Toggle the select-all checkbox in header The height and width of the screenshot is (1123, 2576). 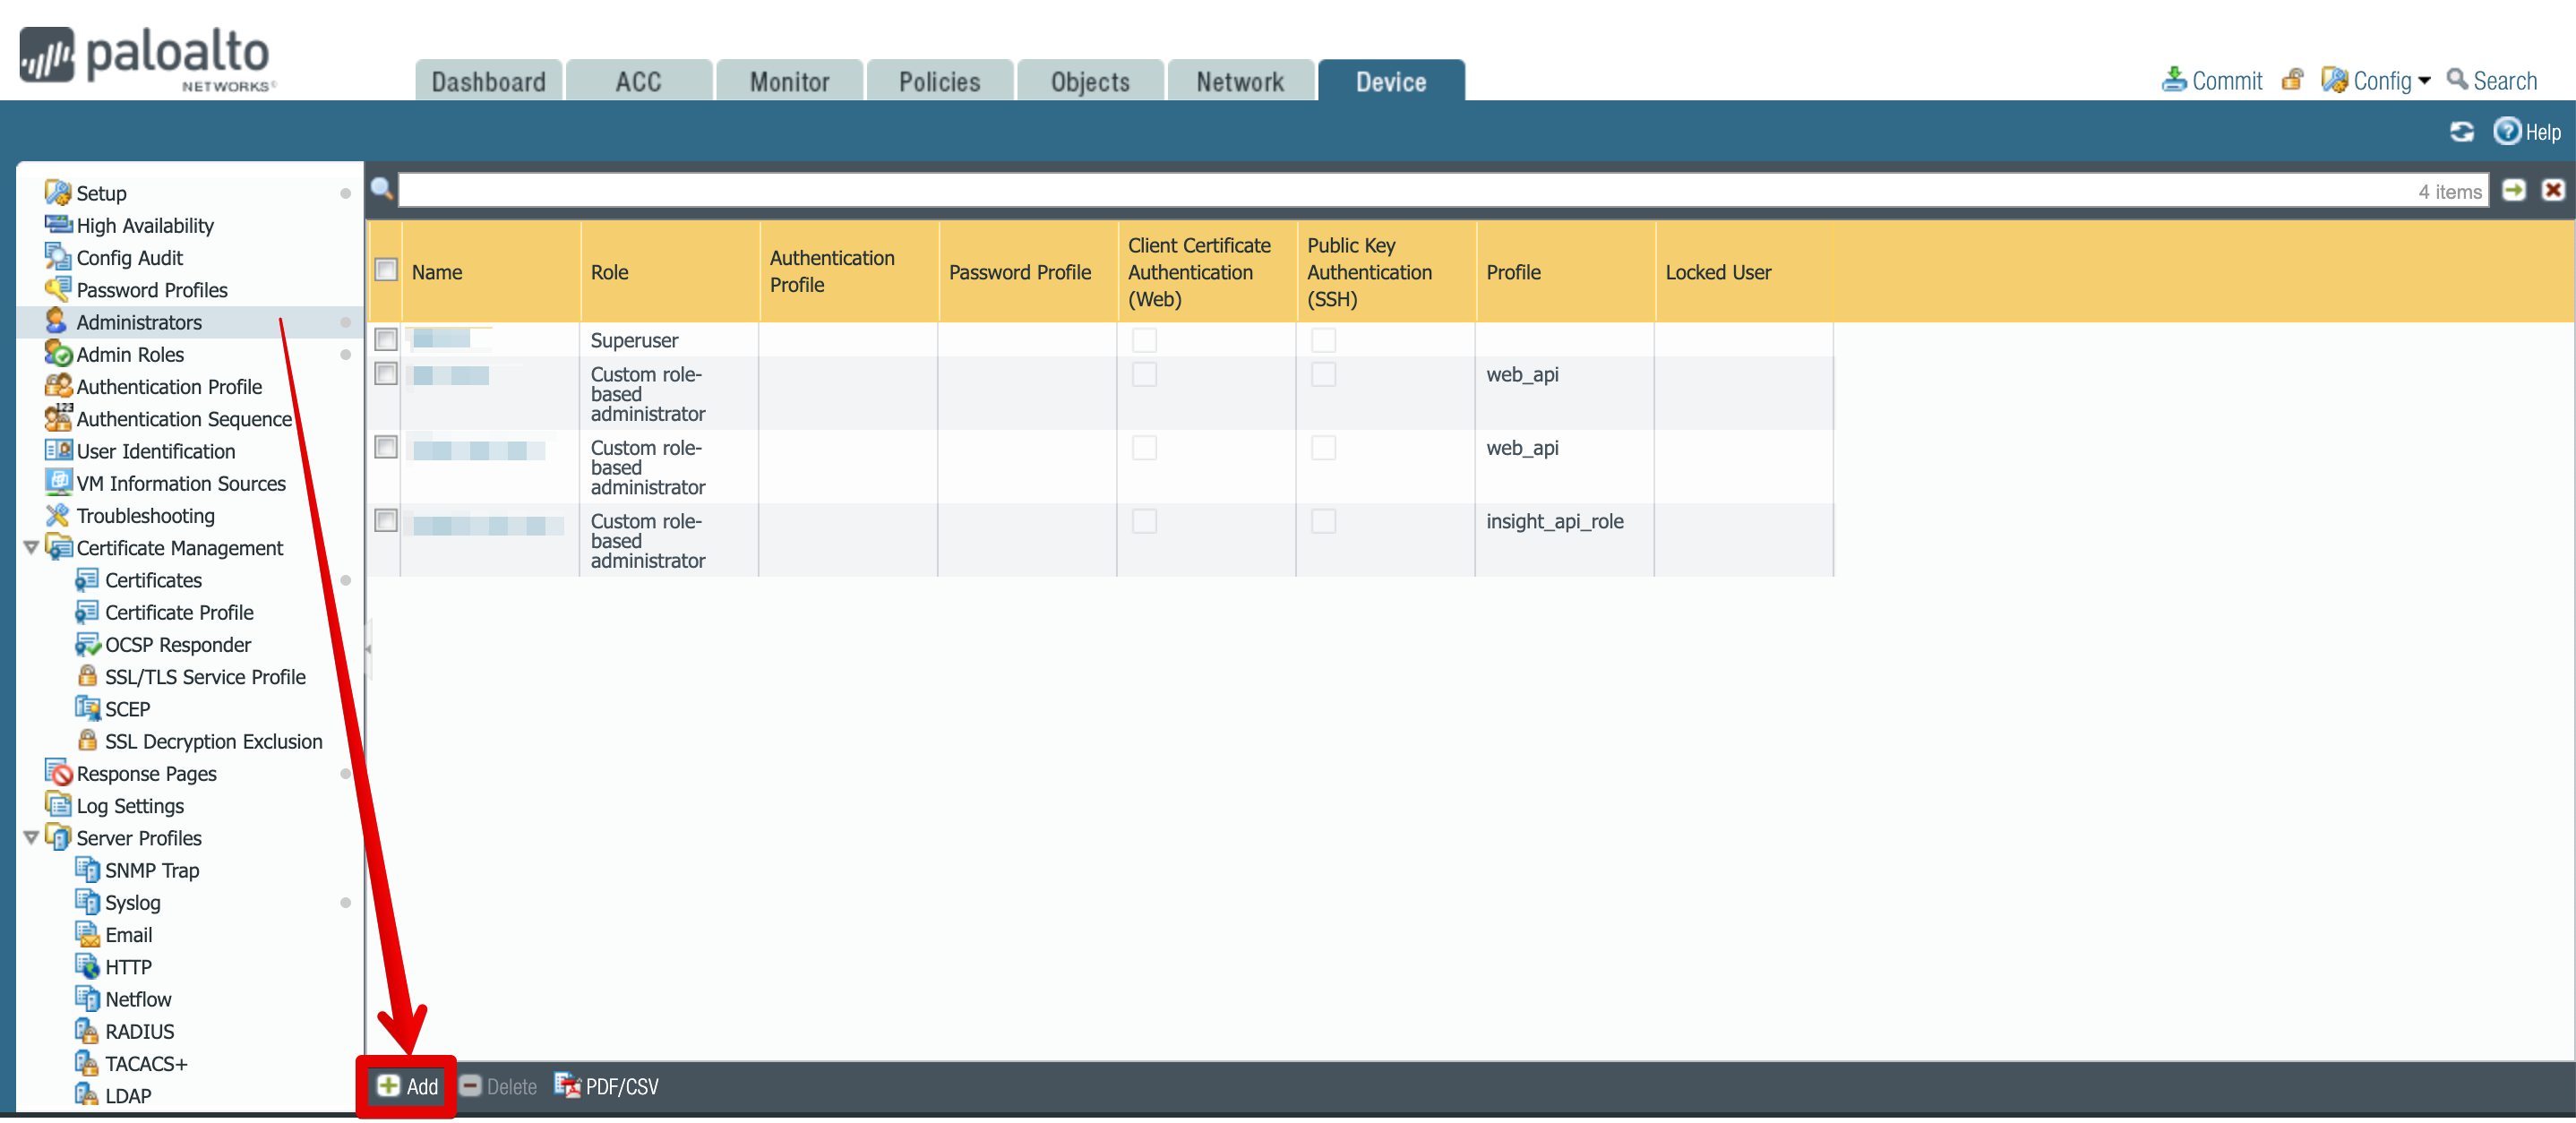[x=386, y=270]
